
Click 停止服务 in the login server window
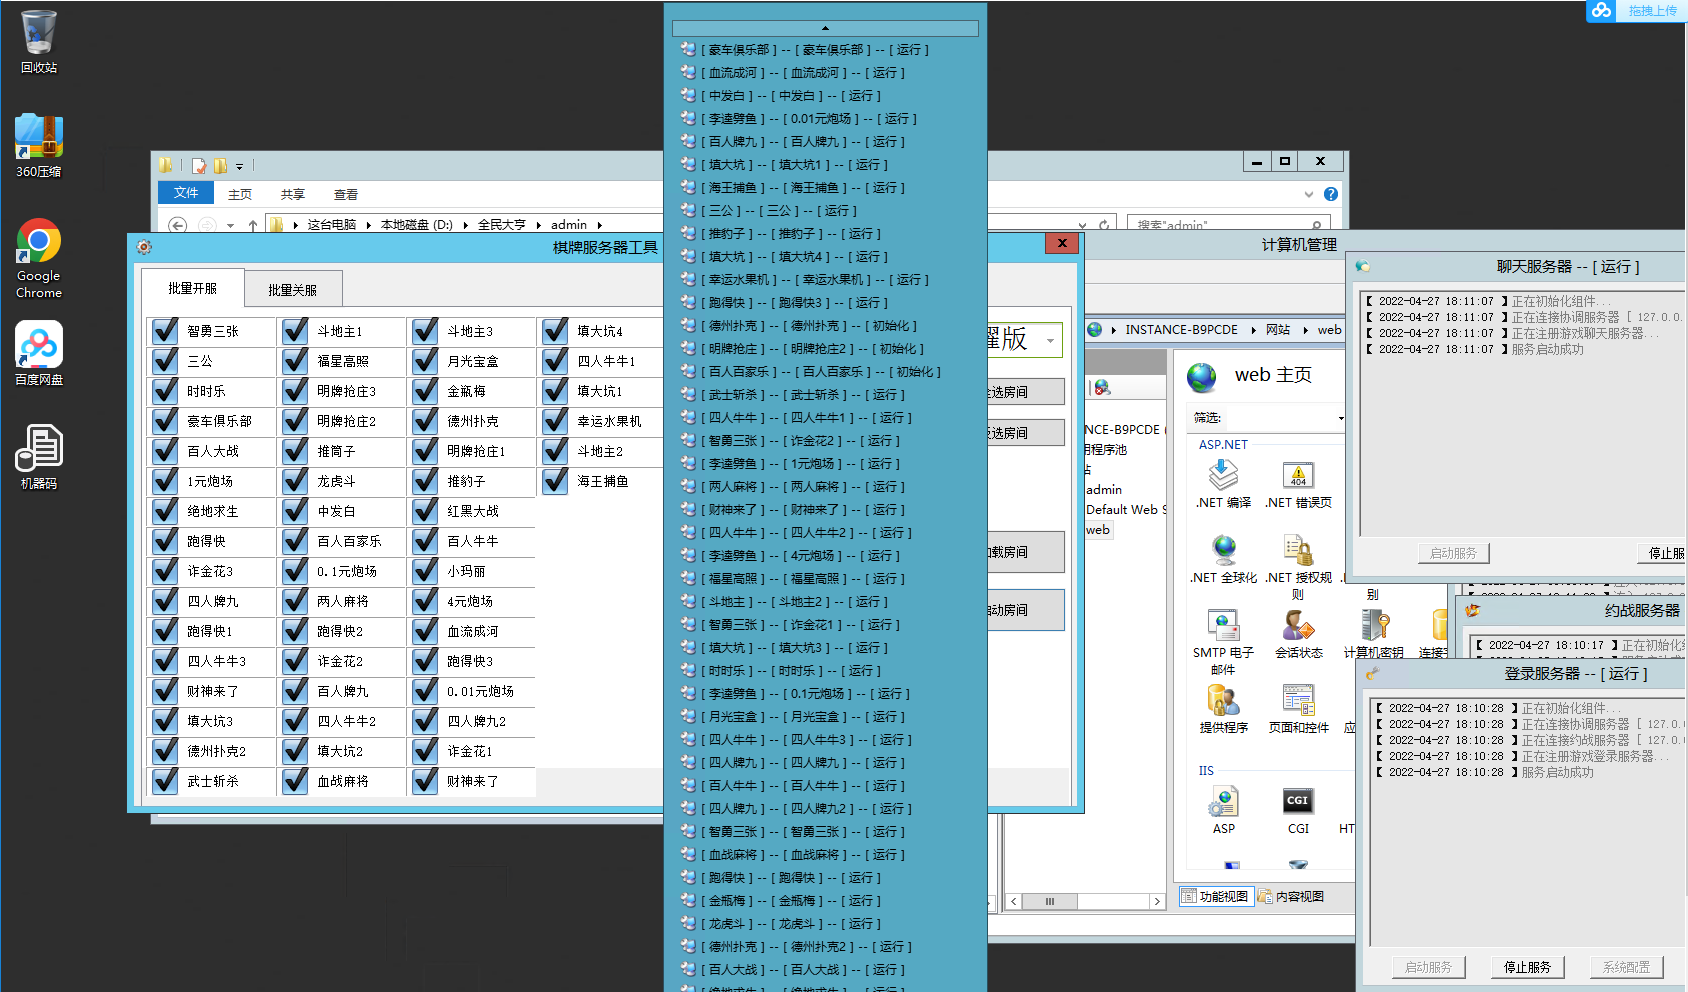[x=1527, y=967]
